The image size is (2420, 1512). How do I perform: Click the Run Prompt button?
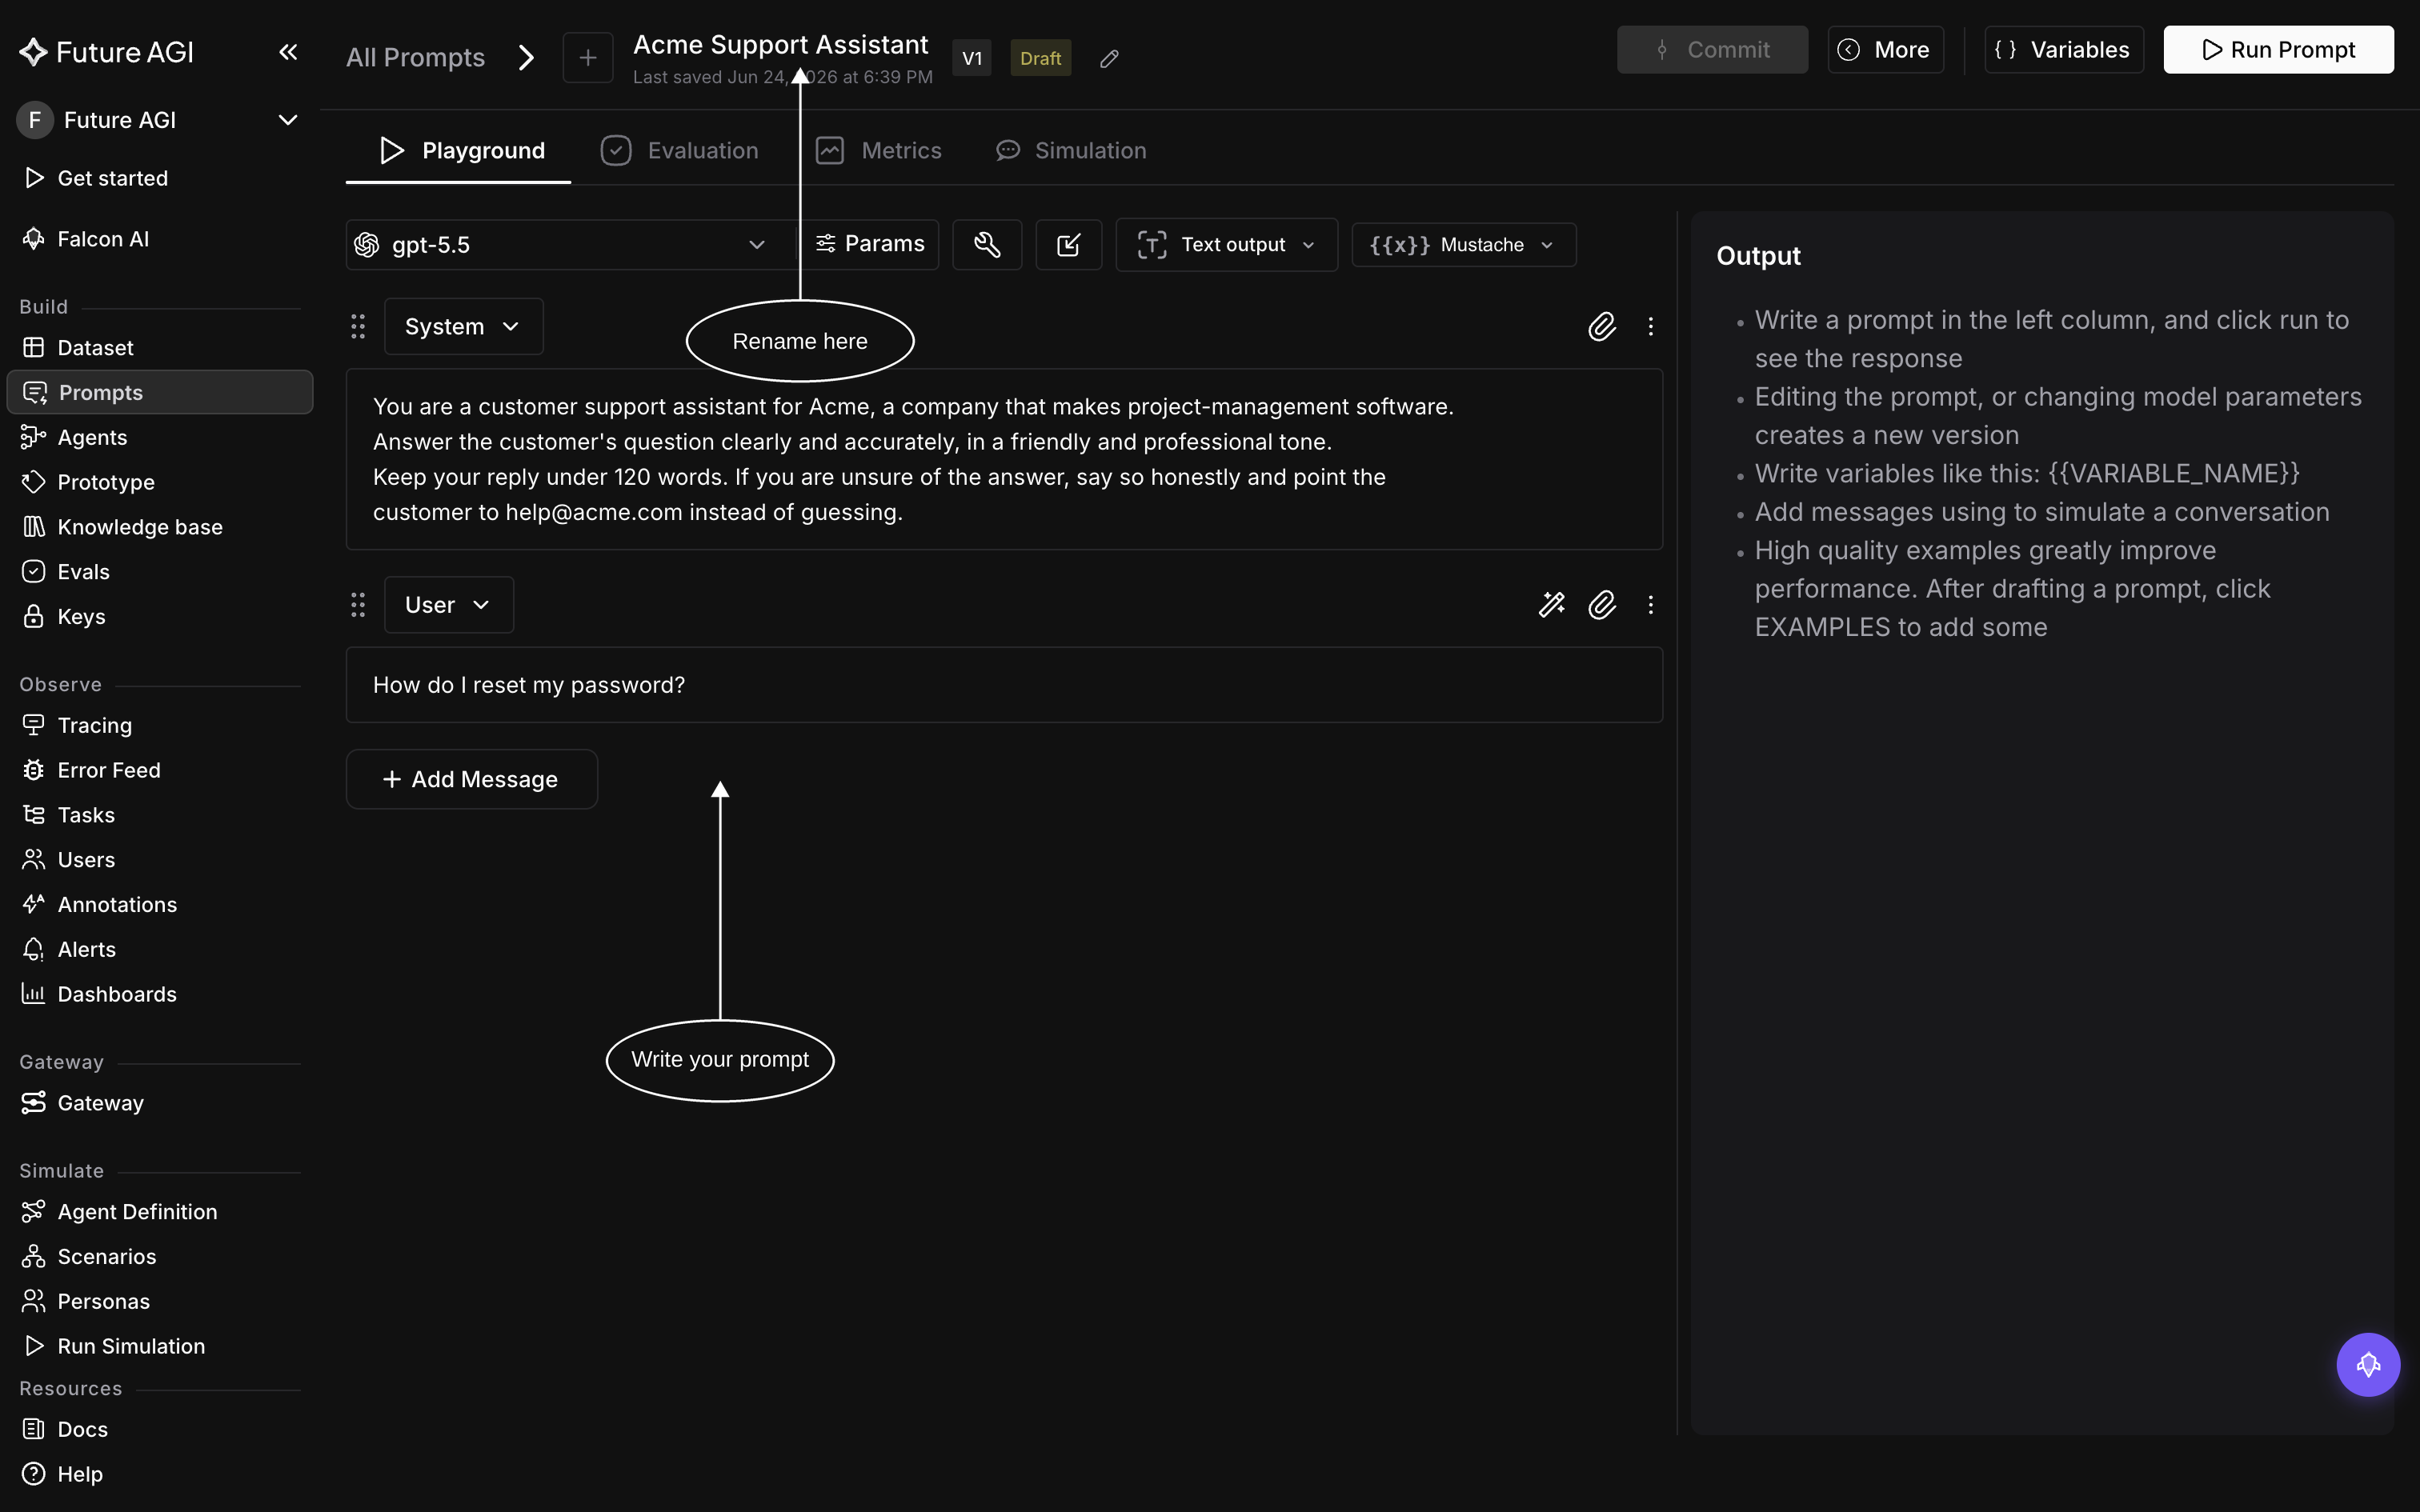pyautogui.click(x=2278, y=50)
